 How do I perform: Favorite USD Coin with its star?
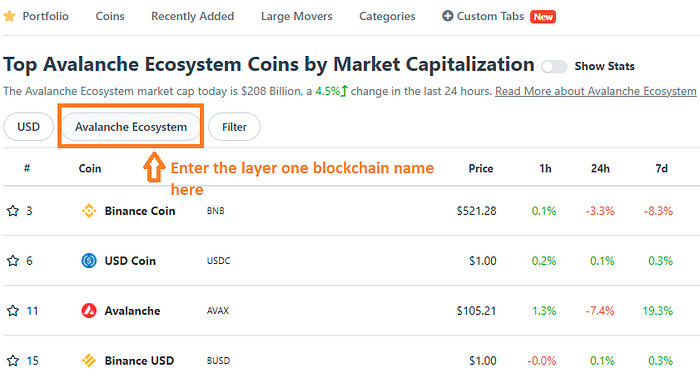pos(13,261)
